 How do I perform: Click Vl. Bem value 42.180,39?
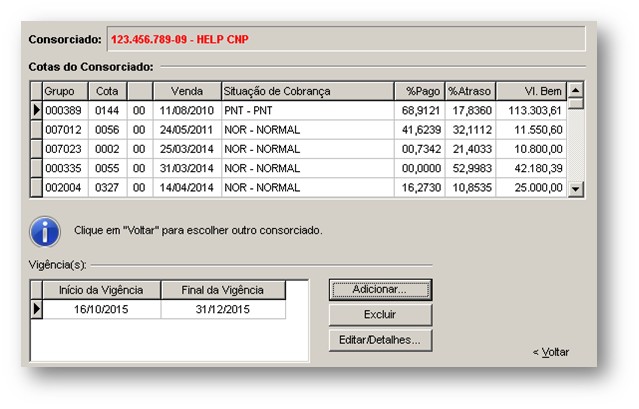pos(531,168)
